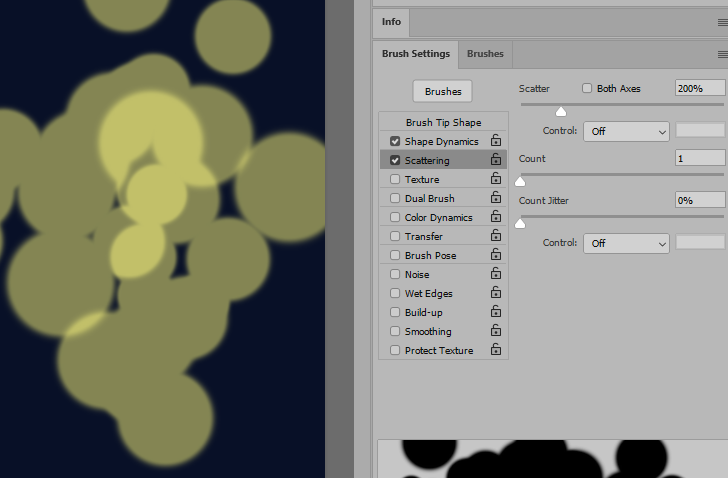Click the Scatter 200% value field
Screen dimensions: 728x478
click(700, 88)
